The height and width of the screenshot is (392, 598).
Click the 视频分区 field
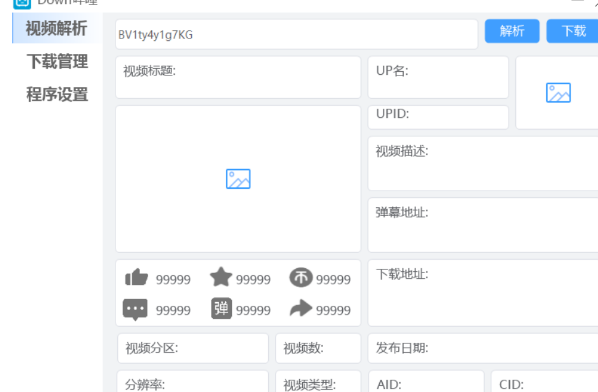193,349
